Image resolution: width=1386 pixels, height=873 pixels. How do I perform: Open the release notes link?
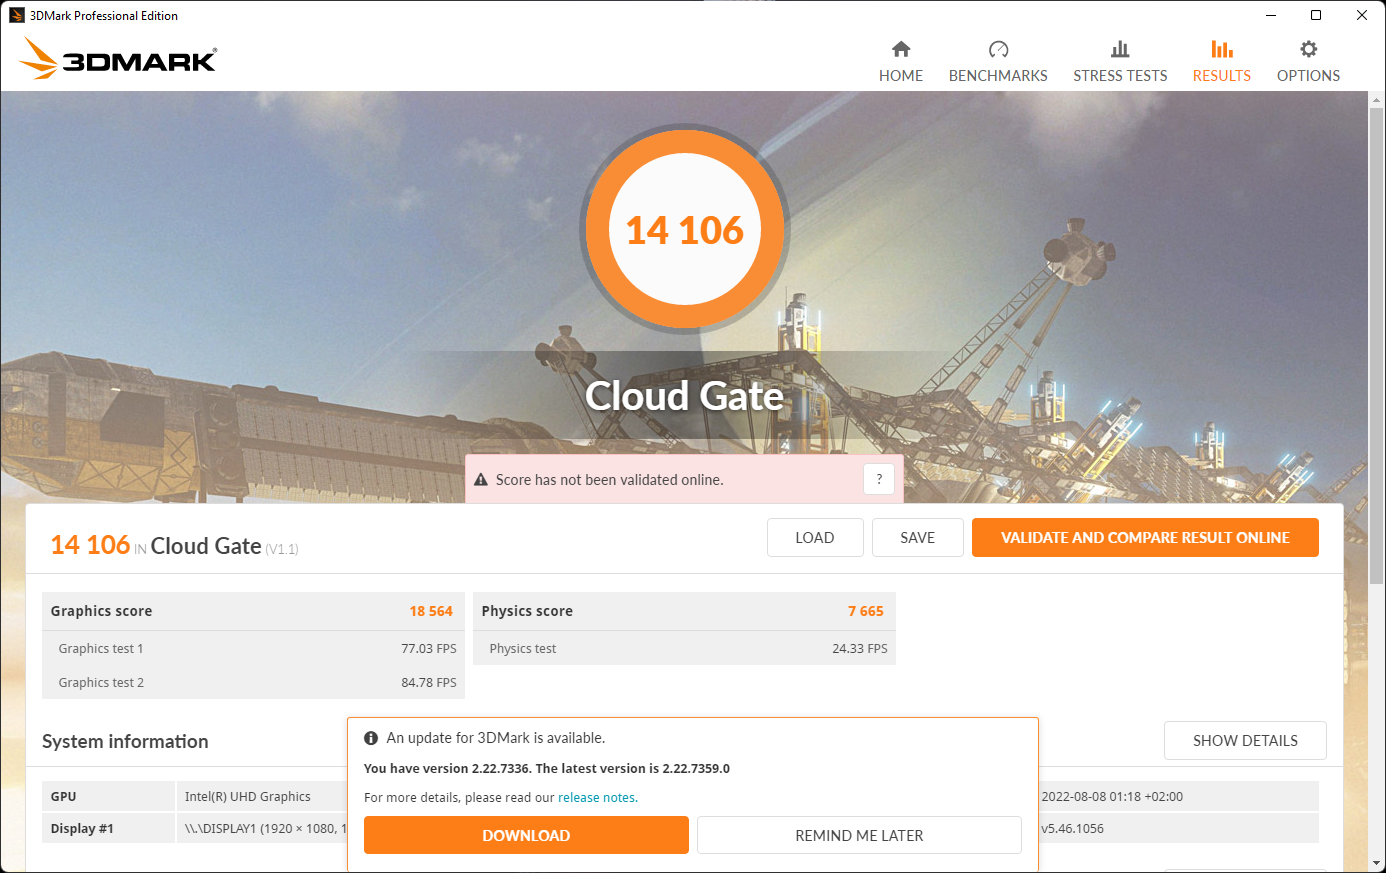[x=597, y=798]
